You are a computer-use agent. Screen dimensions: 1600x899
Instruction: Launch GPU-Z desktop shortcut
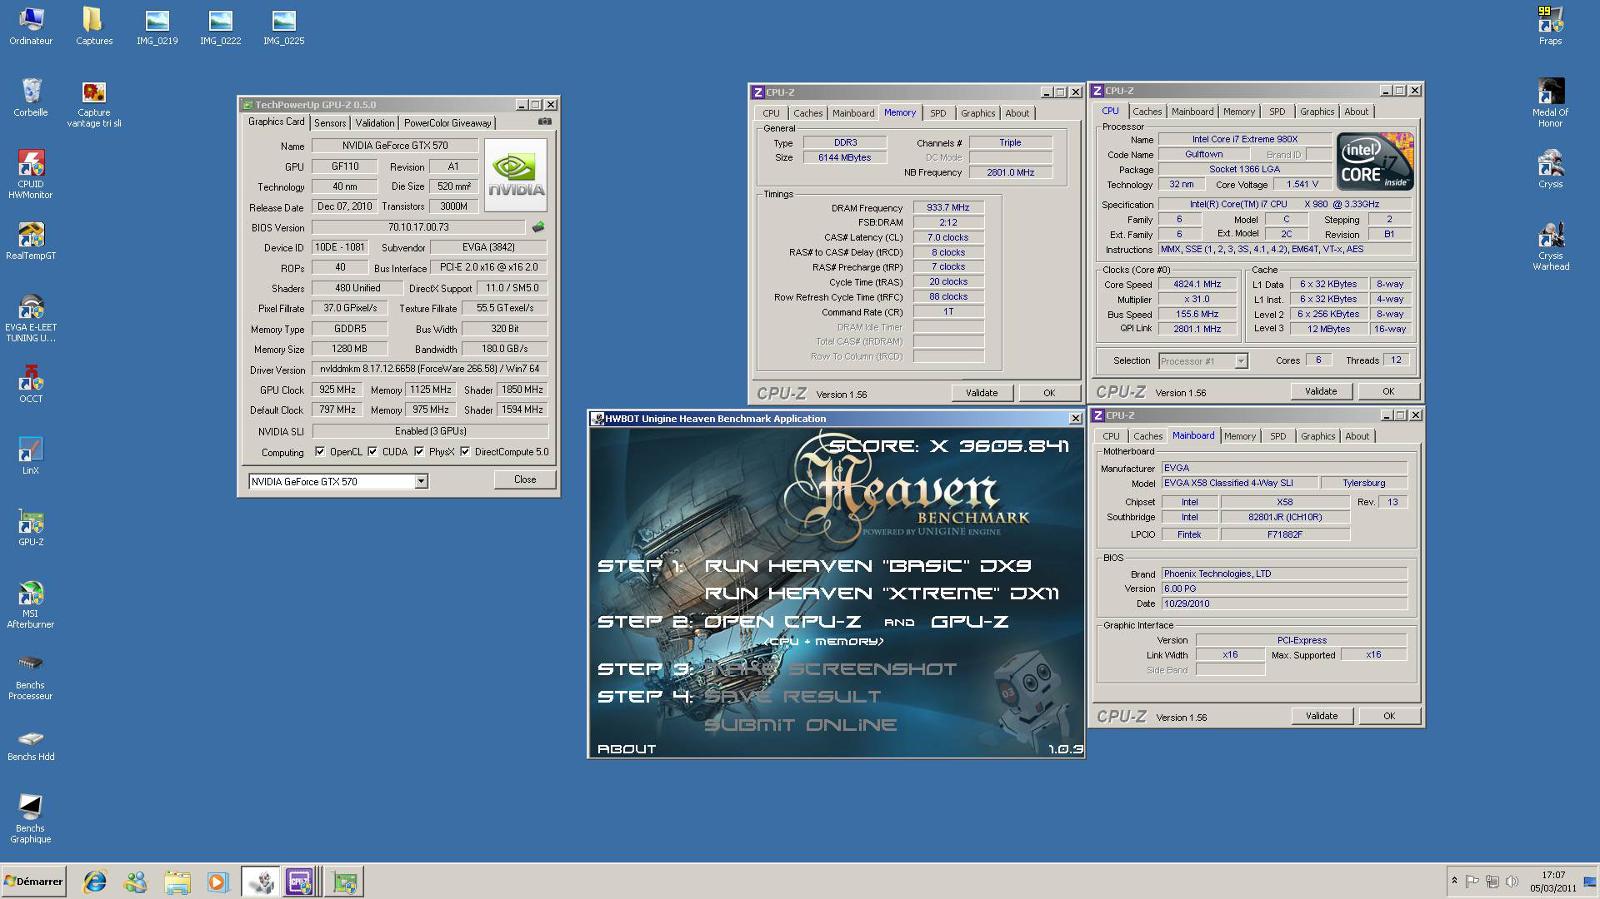[31, 528]
